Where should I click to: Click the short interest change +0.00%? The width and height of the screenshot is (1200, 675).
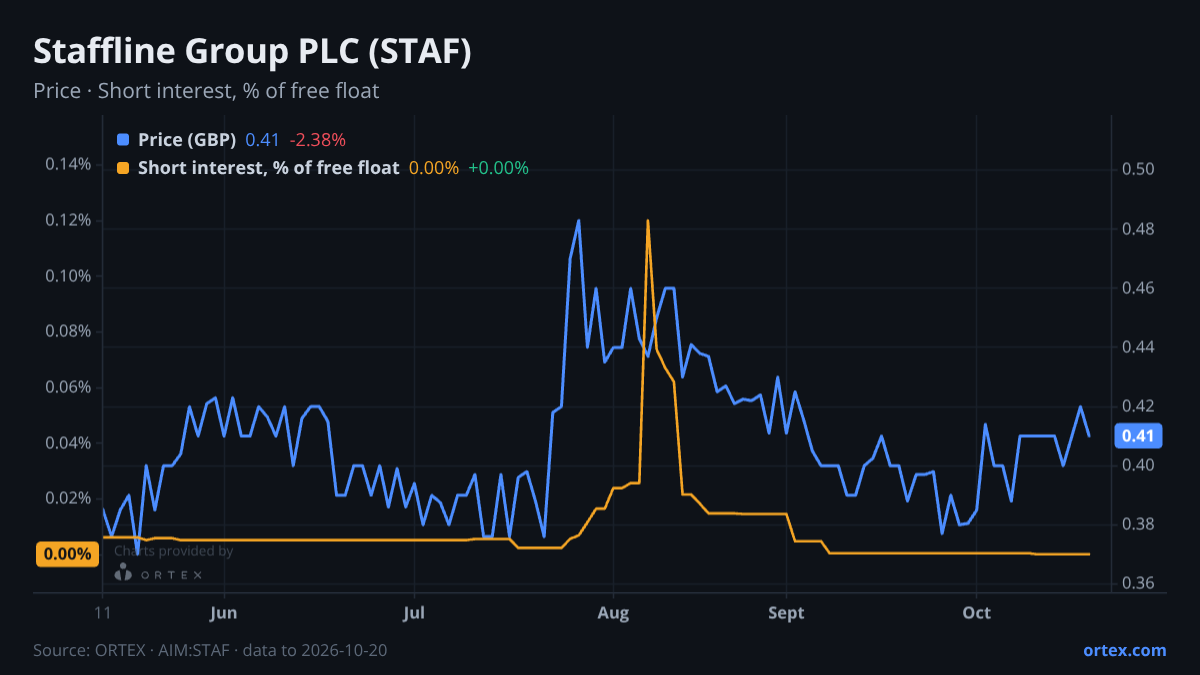click(x=498, y=168)
